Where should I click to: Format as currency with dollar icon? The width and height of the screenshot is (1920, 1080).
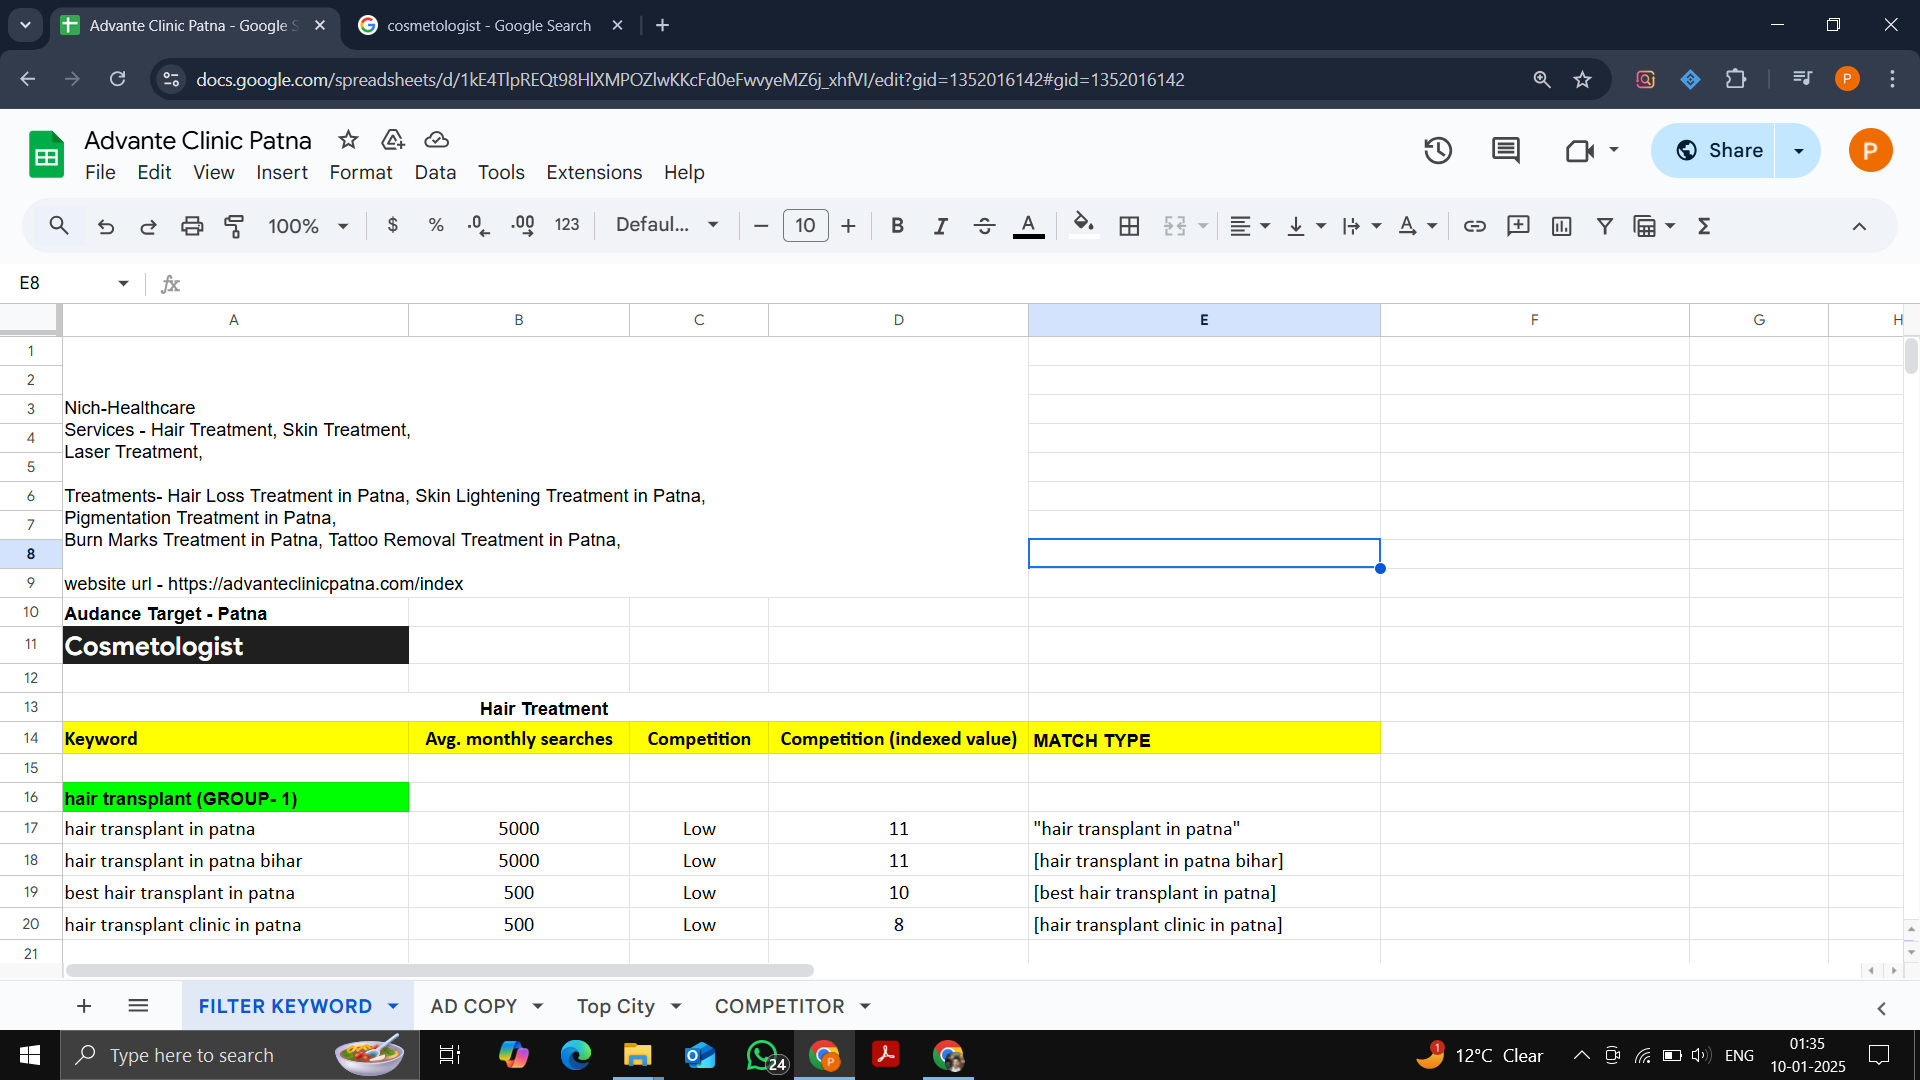click(393, 226)
